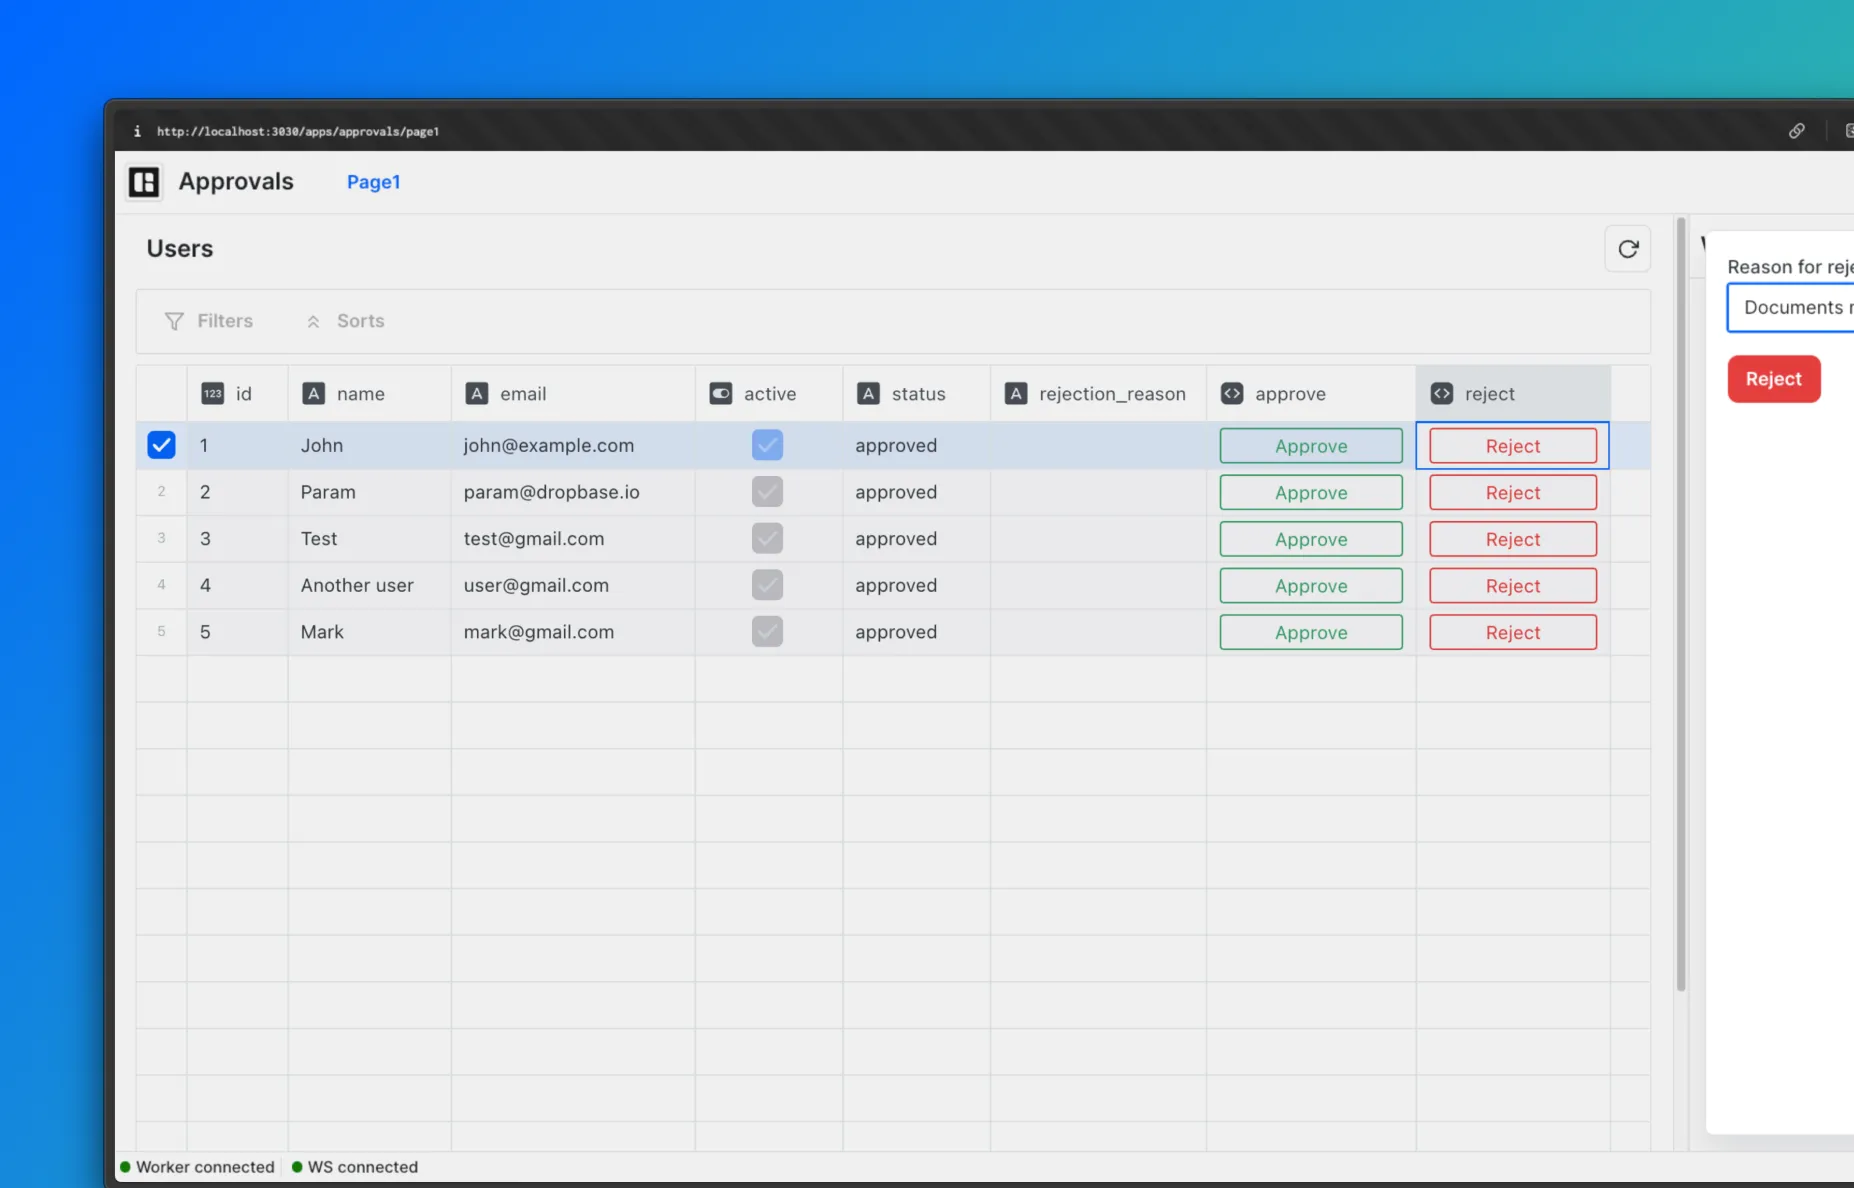Viewport: 1854px width, 1188px height.
Task: Open the Filters menu
Action: 209,321
